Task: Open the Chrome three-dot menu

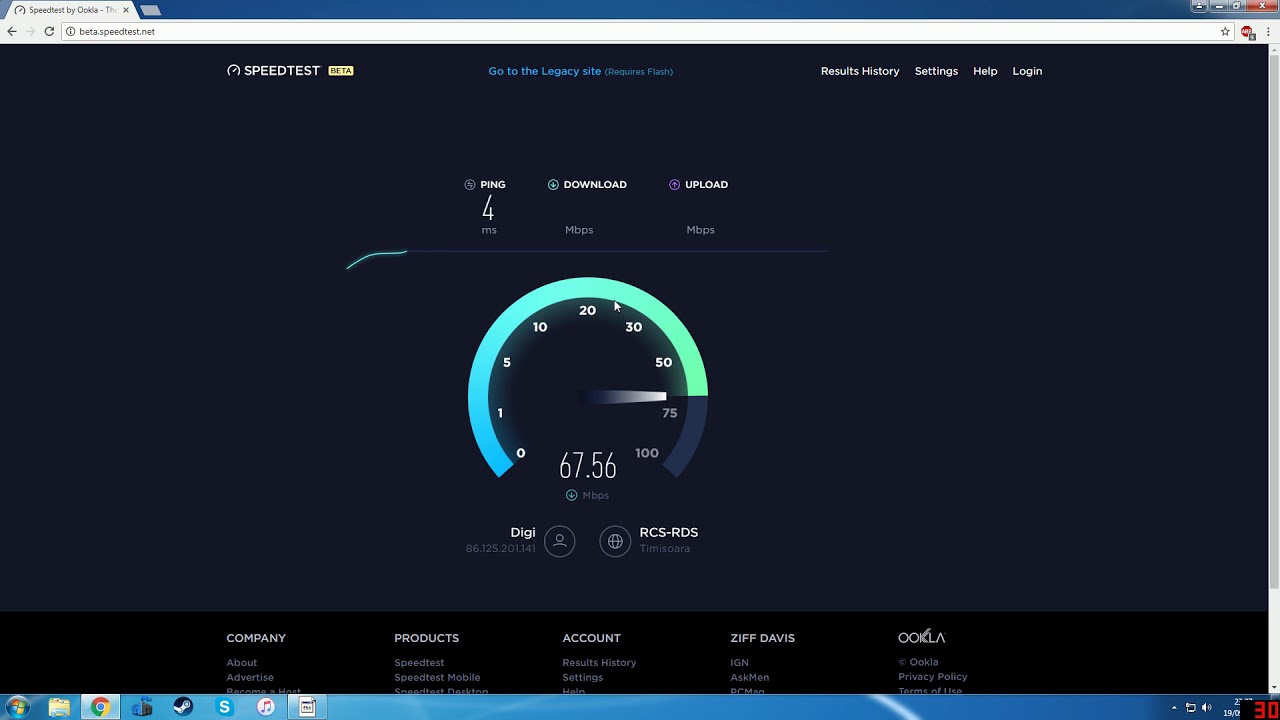Action: click(x=1267, y=31)
